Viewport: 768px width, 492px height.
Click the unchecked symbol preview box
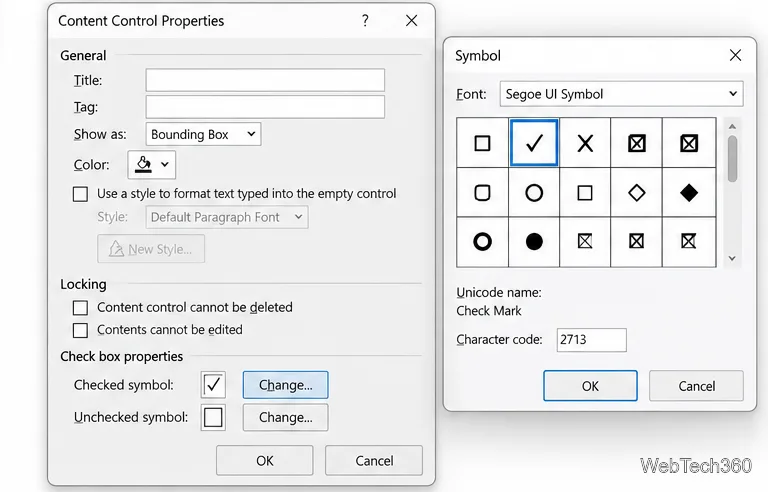tap(213, 418)
